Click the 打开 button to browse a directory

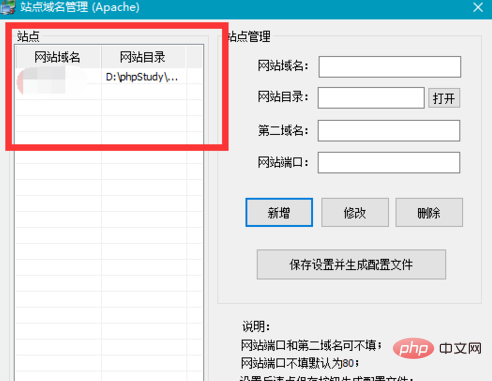444,98
